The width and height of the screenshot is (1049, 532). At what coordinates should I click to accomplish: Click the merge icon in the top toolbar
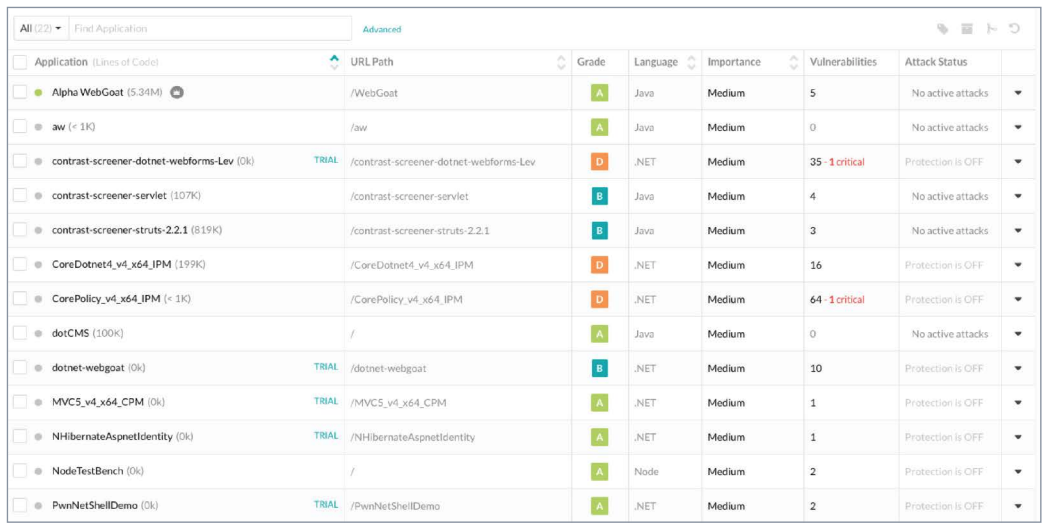click(x=991, y=29)
